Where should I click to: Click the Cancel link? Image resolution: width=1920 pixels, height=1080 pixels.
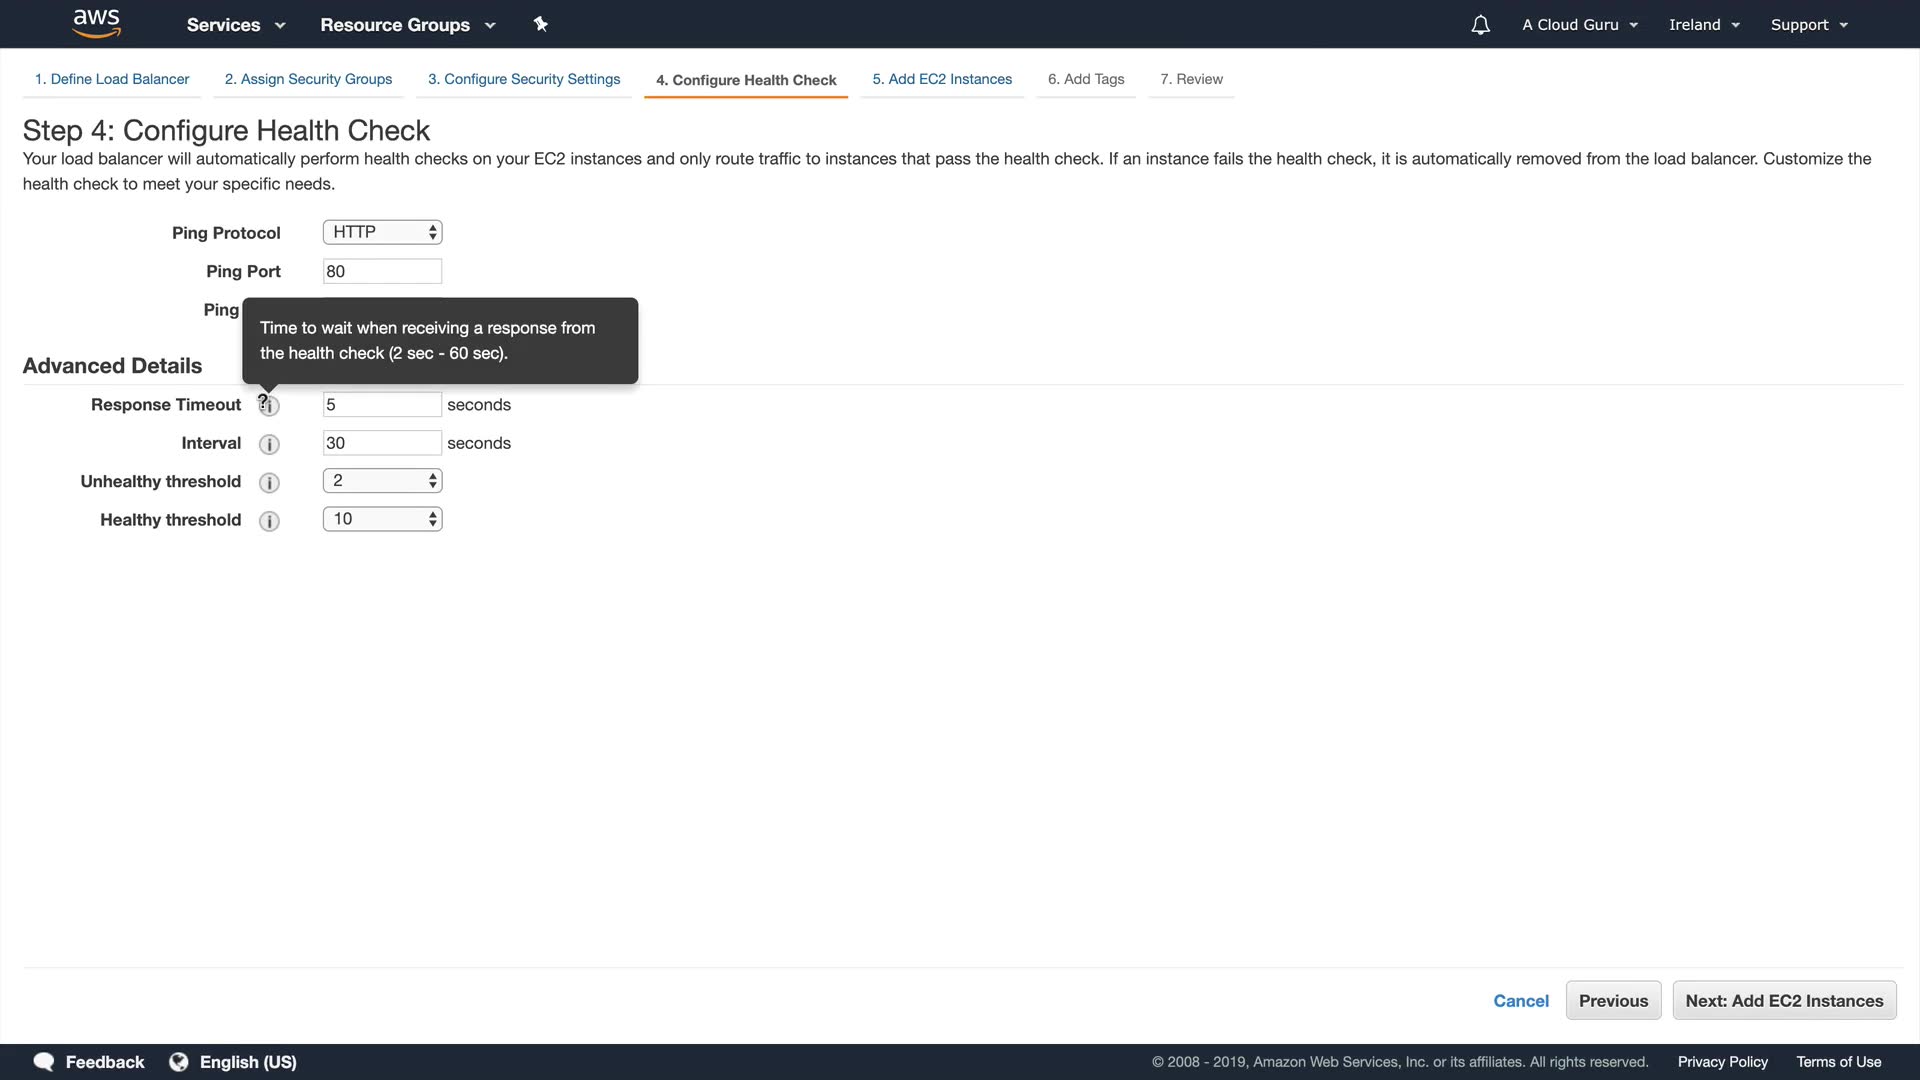(x=1520, y=1001)
